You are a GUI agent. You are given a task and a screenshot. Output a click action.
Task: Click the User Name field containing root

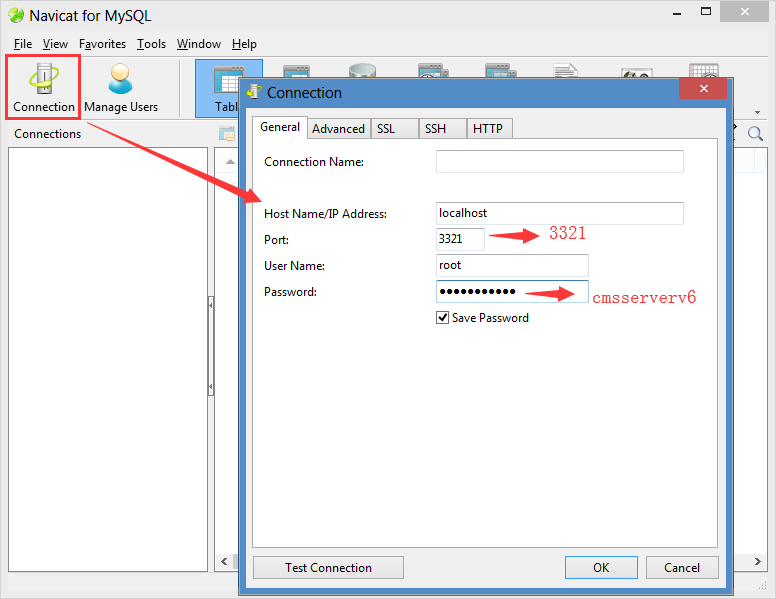point(512,265)
